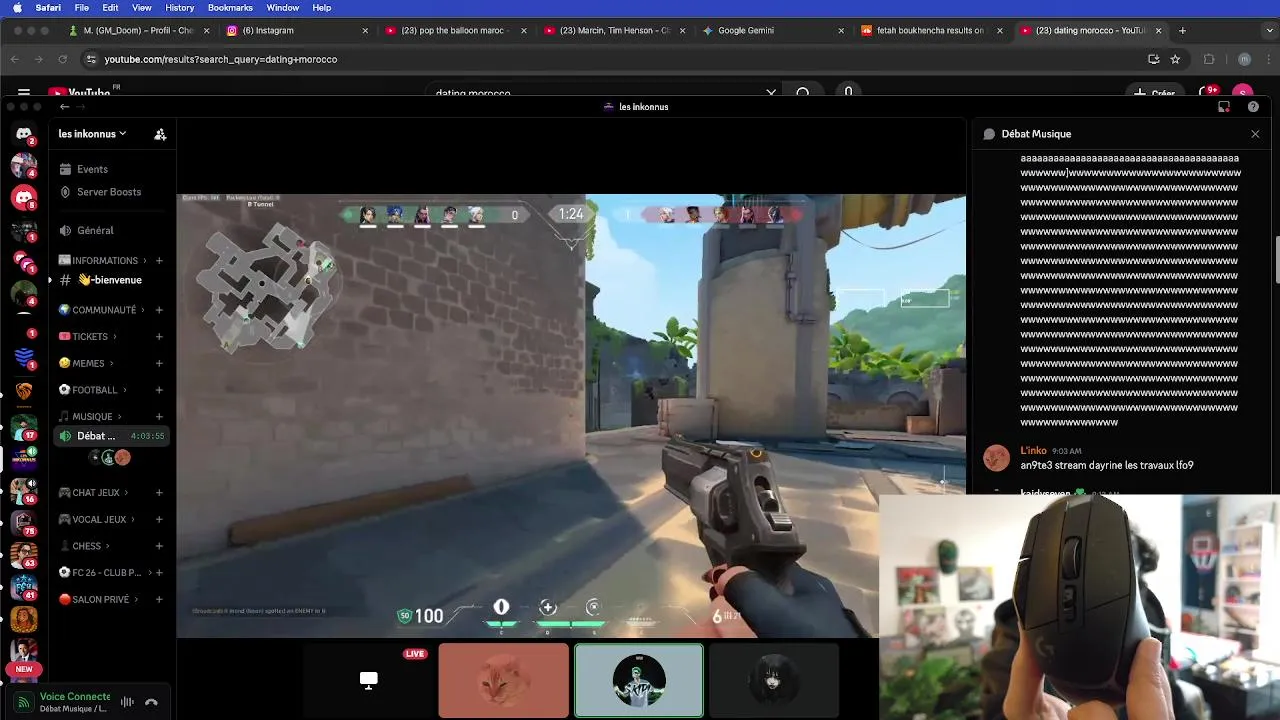Expand the INFORMATIONS category
1280x720 pixels.
pos(103,261)
